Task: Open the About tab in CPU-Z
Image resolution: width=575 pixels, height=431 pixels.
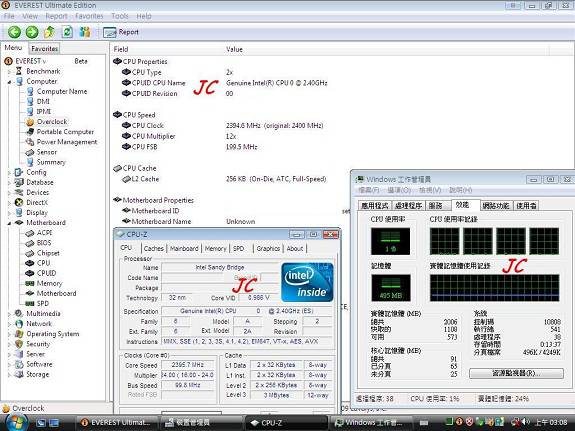Action: click(295, 248)
